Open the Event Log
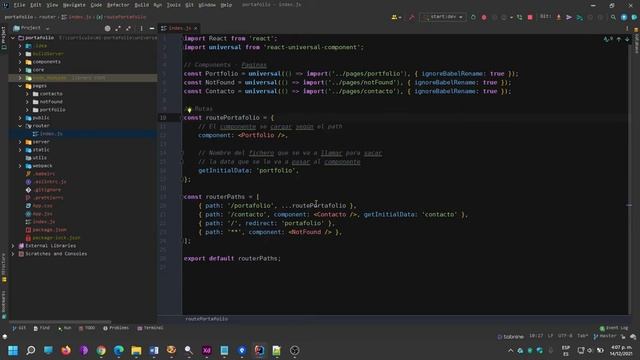The image size is (640, 360). click(x=614, y=328)
